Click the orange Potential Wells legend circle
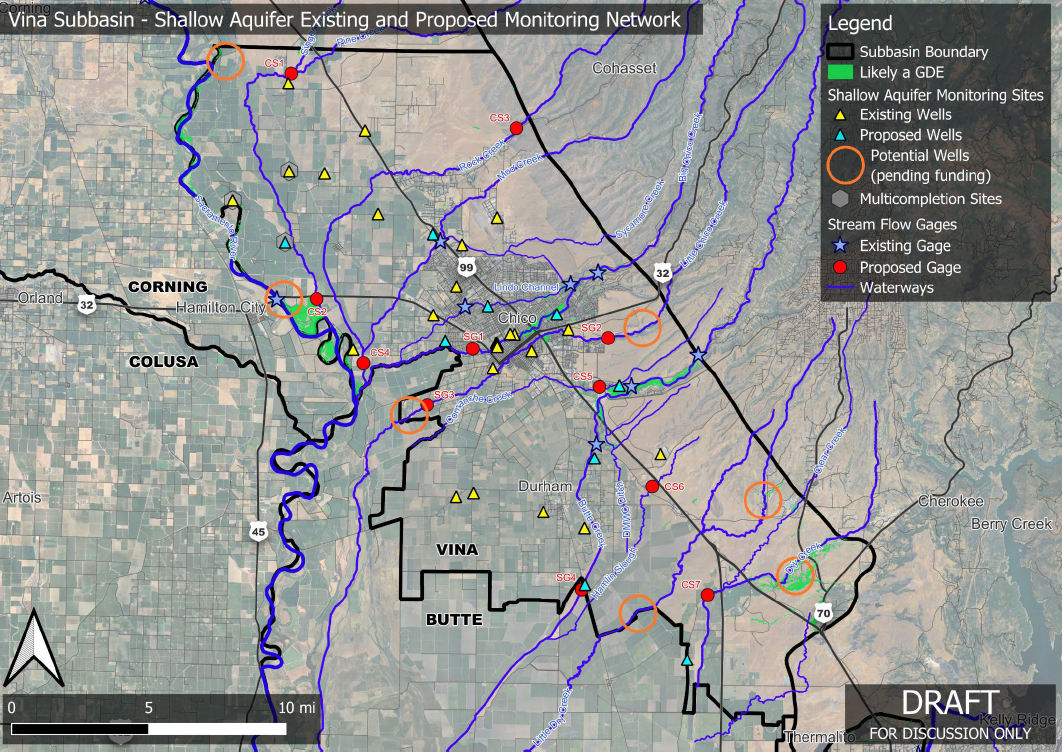Viewport: 1062px width, 752px height. coord(844,165)
